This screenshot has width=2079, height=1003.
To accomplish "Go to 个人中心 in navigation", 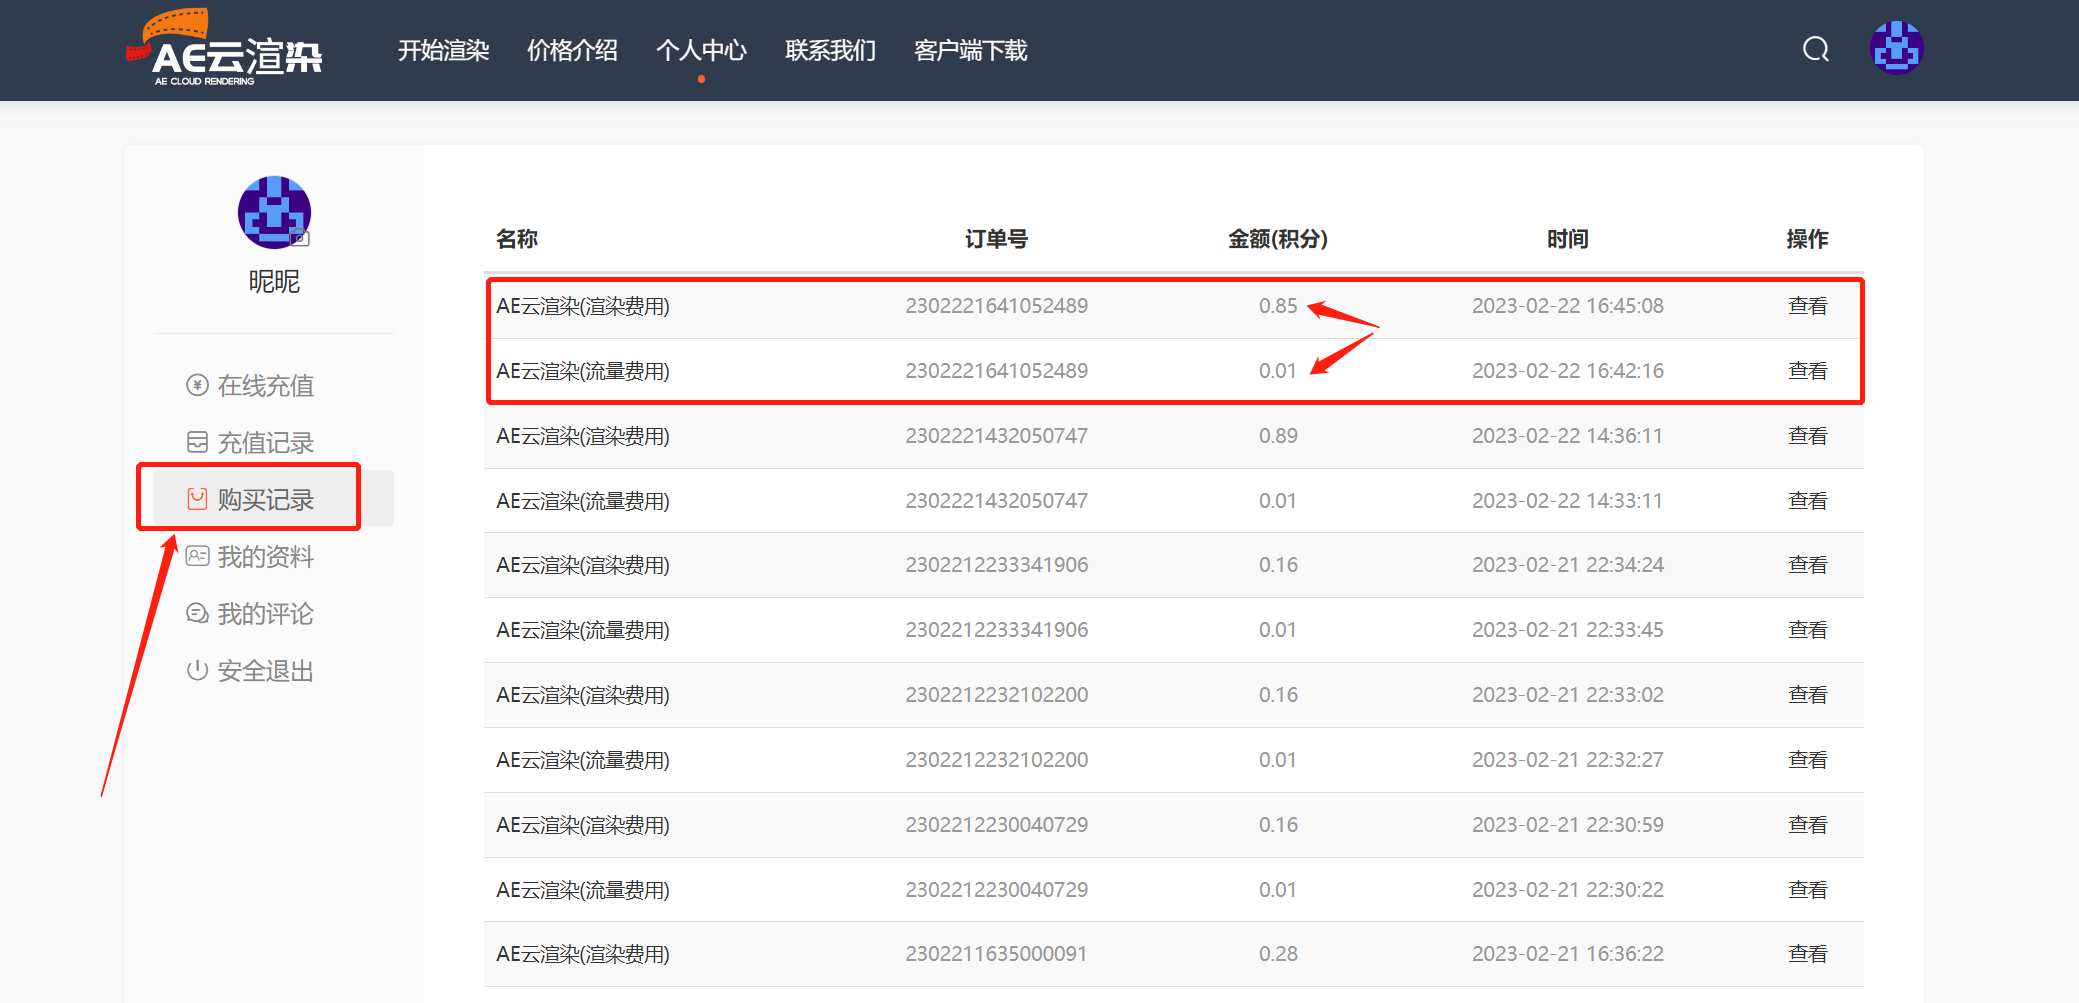I will pos(701,50).
